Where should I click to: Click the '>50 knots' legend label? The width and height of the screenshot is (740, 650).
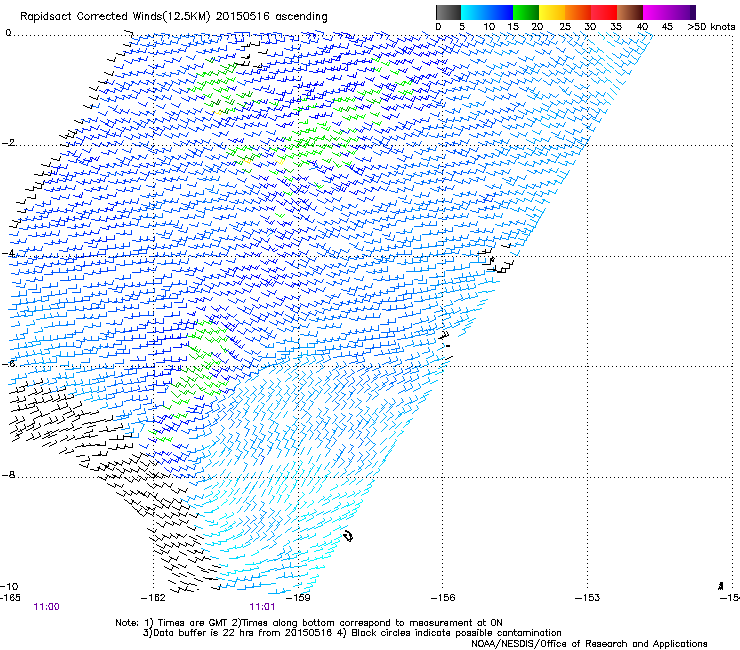coord(711,27)
